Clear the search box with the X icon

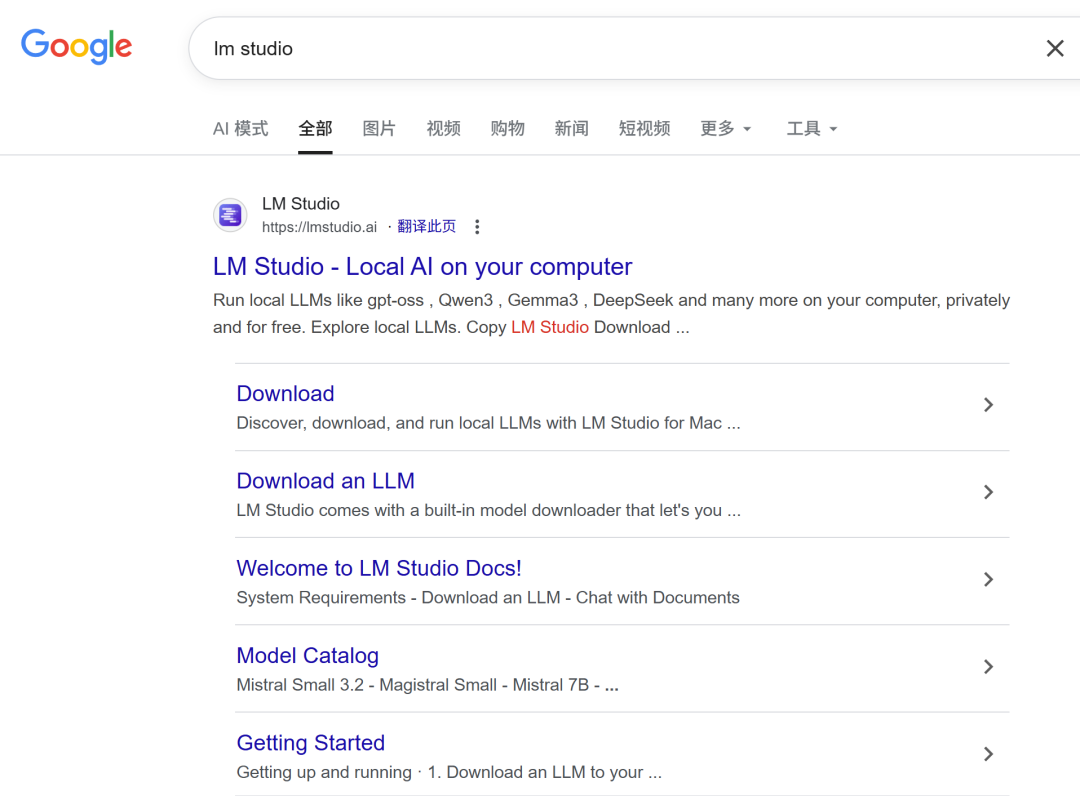1055,48
